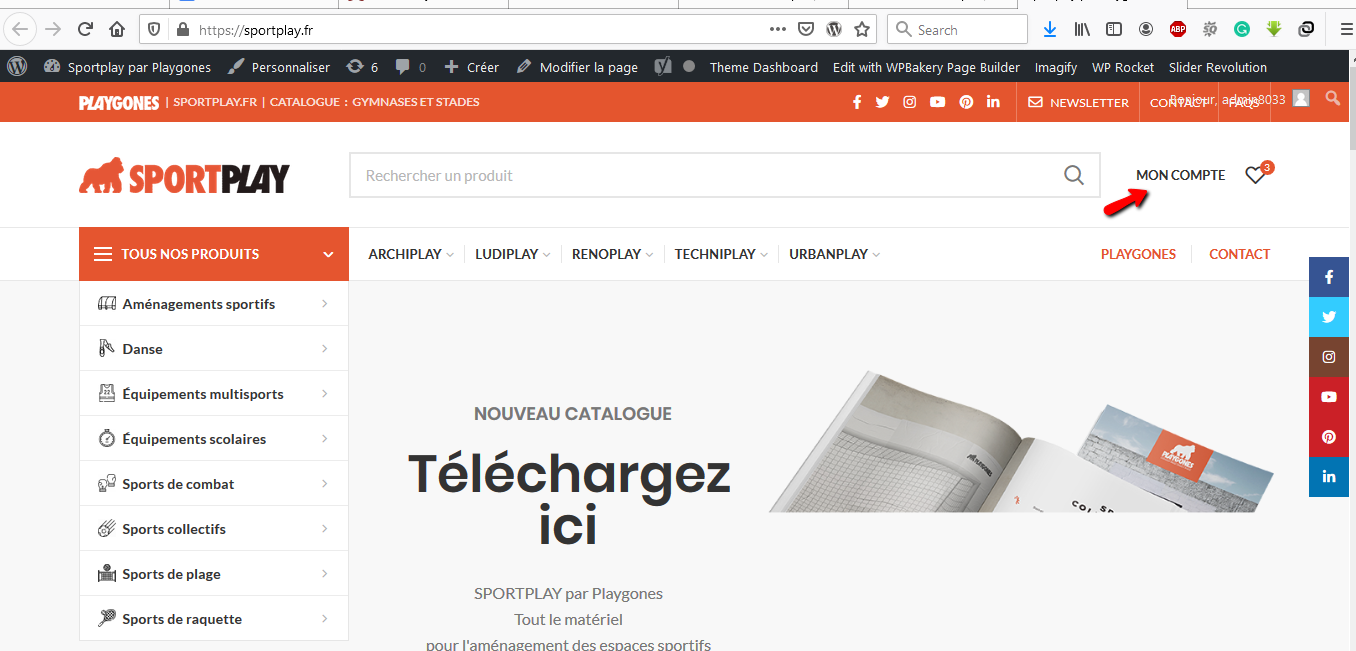Open PLAYGONES link in navigation bar

pos(1138,254)
